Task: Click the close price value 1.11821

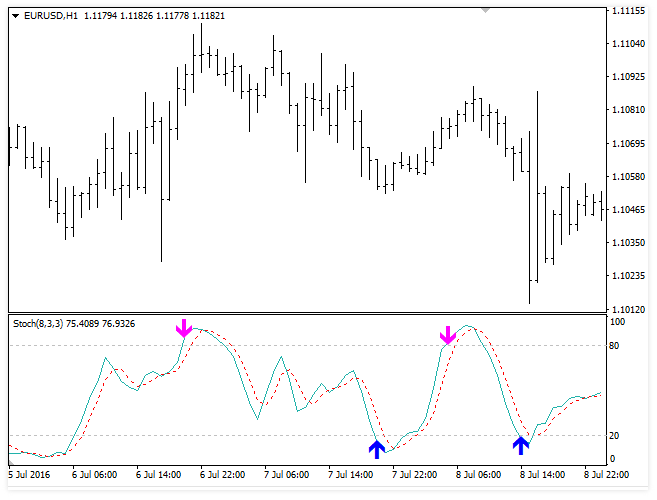Action: 209,16
